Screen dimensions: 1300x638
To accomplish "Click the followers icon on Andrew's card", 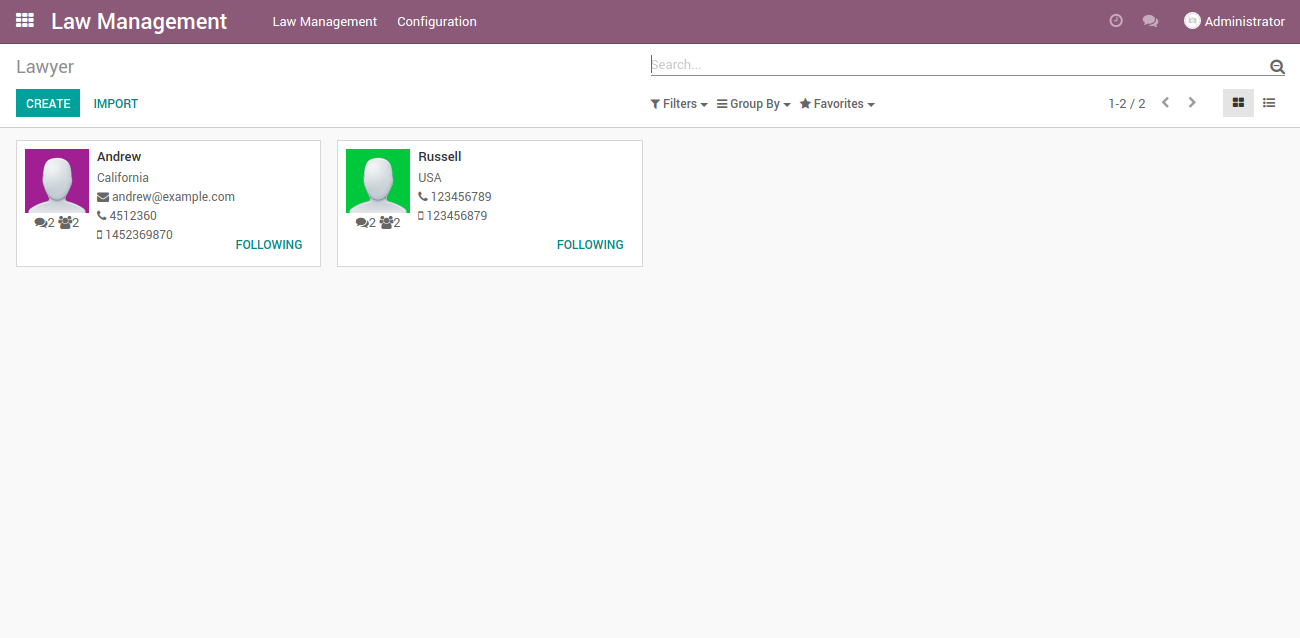I will 64,223.
